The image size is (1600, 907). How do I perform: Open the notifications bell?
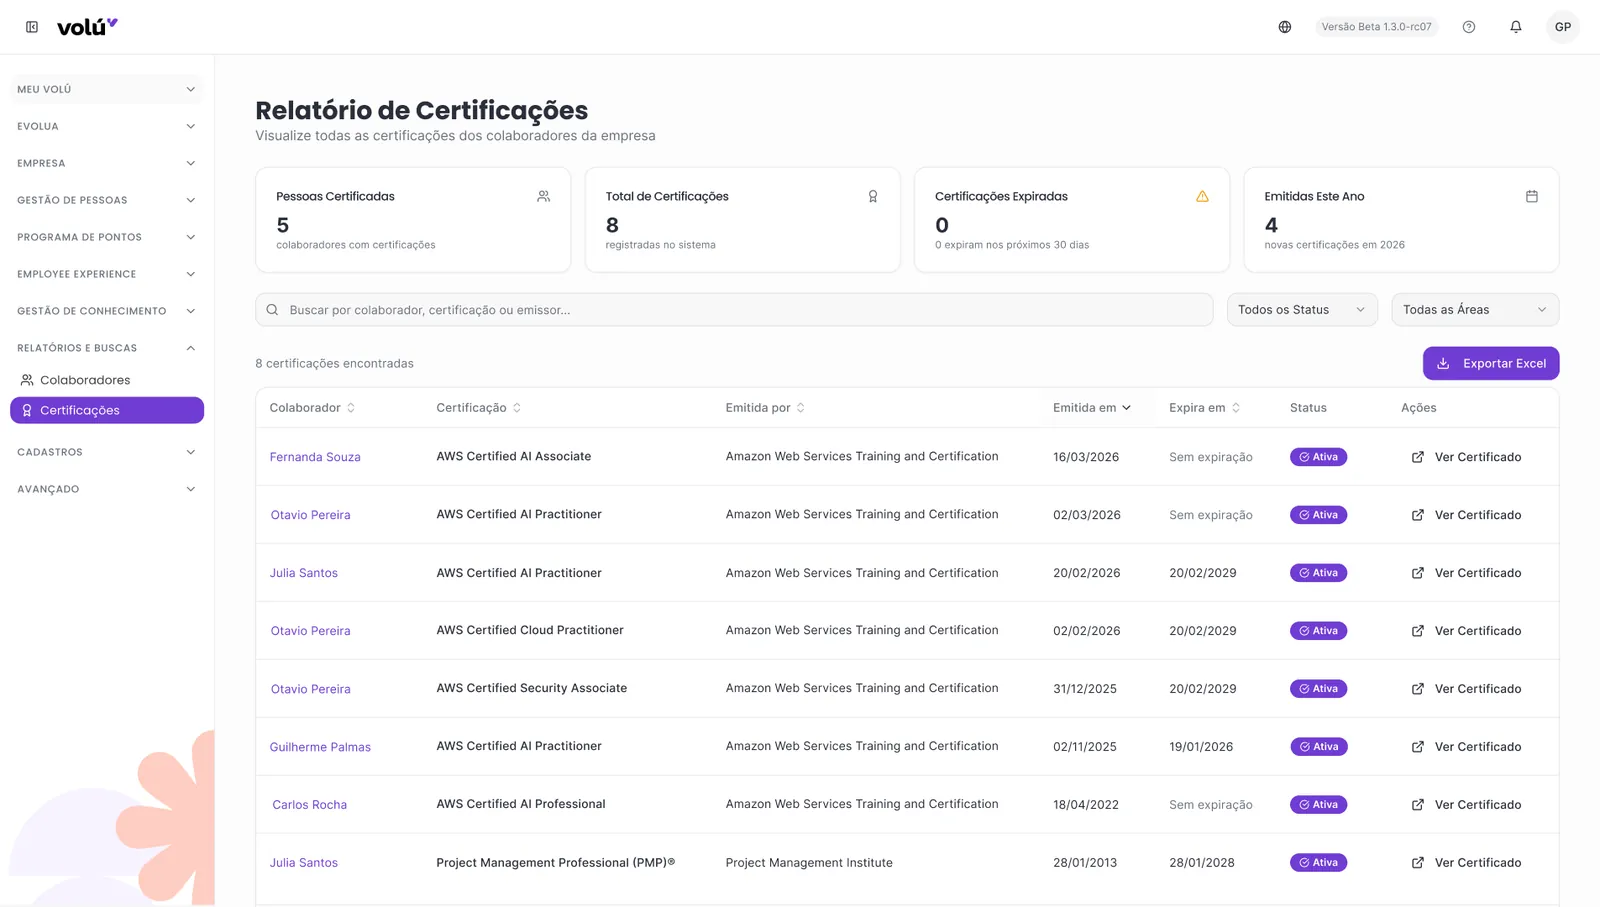1516,27
